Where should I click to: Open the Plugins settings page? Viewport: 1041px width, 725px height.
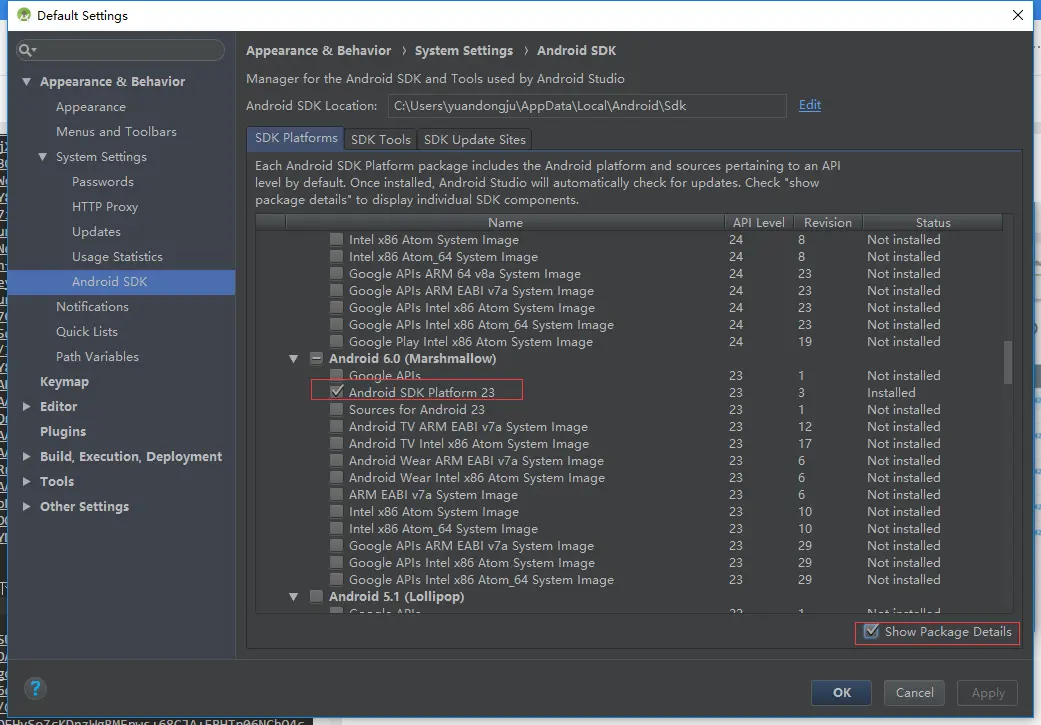[63, 432]
